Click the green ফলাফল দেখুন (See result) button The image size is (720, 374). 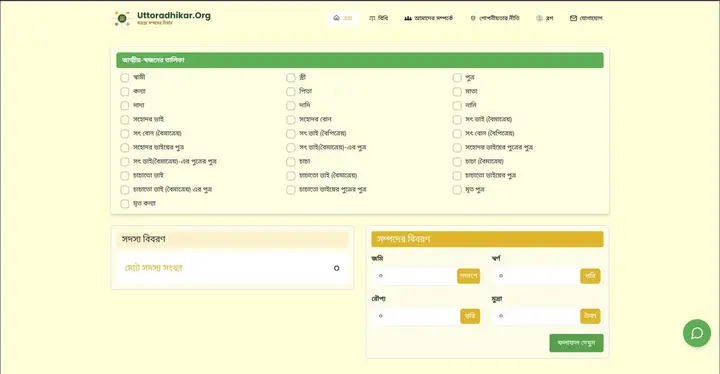[x=576, y=343]
